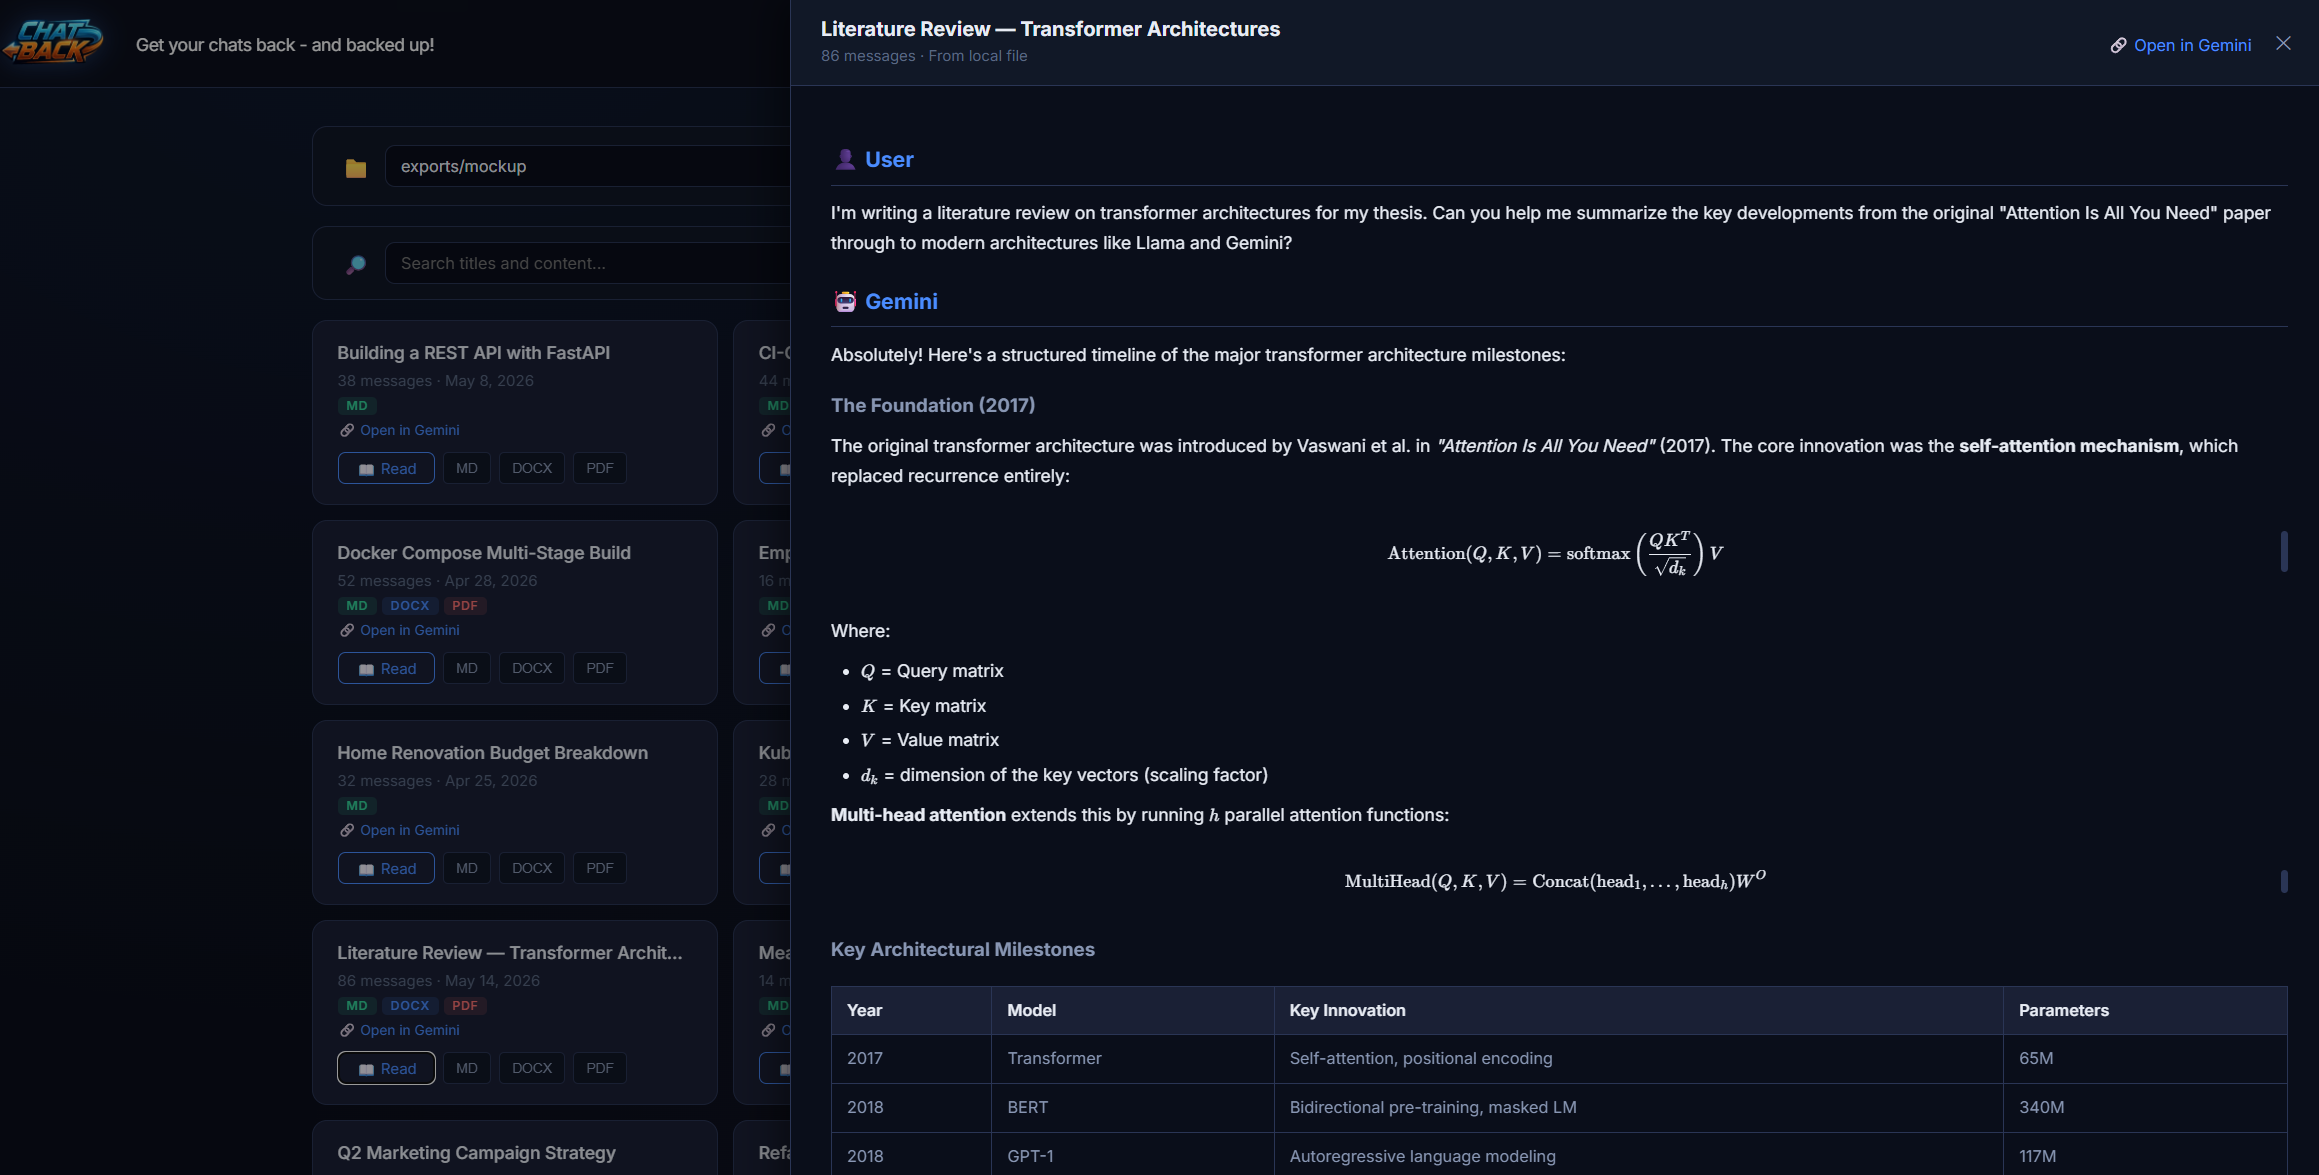
Task: Export Home Renovation chat as DOCX
Action: point(532,868)
